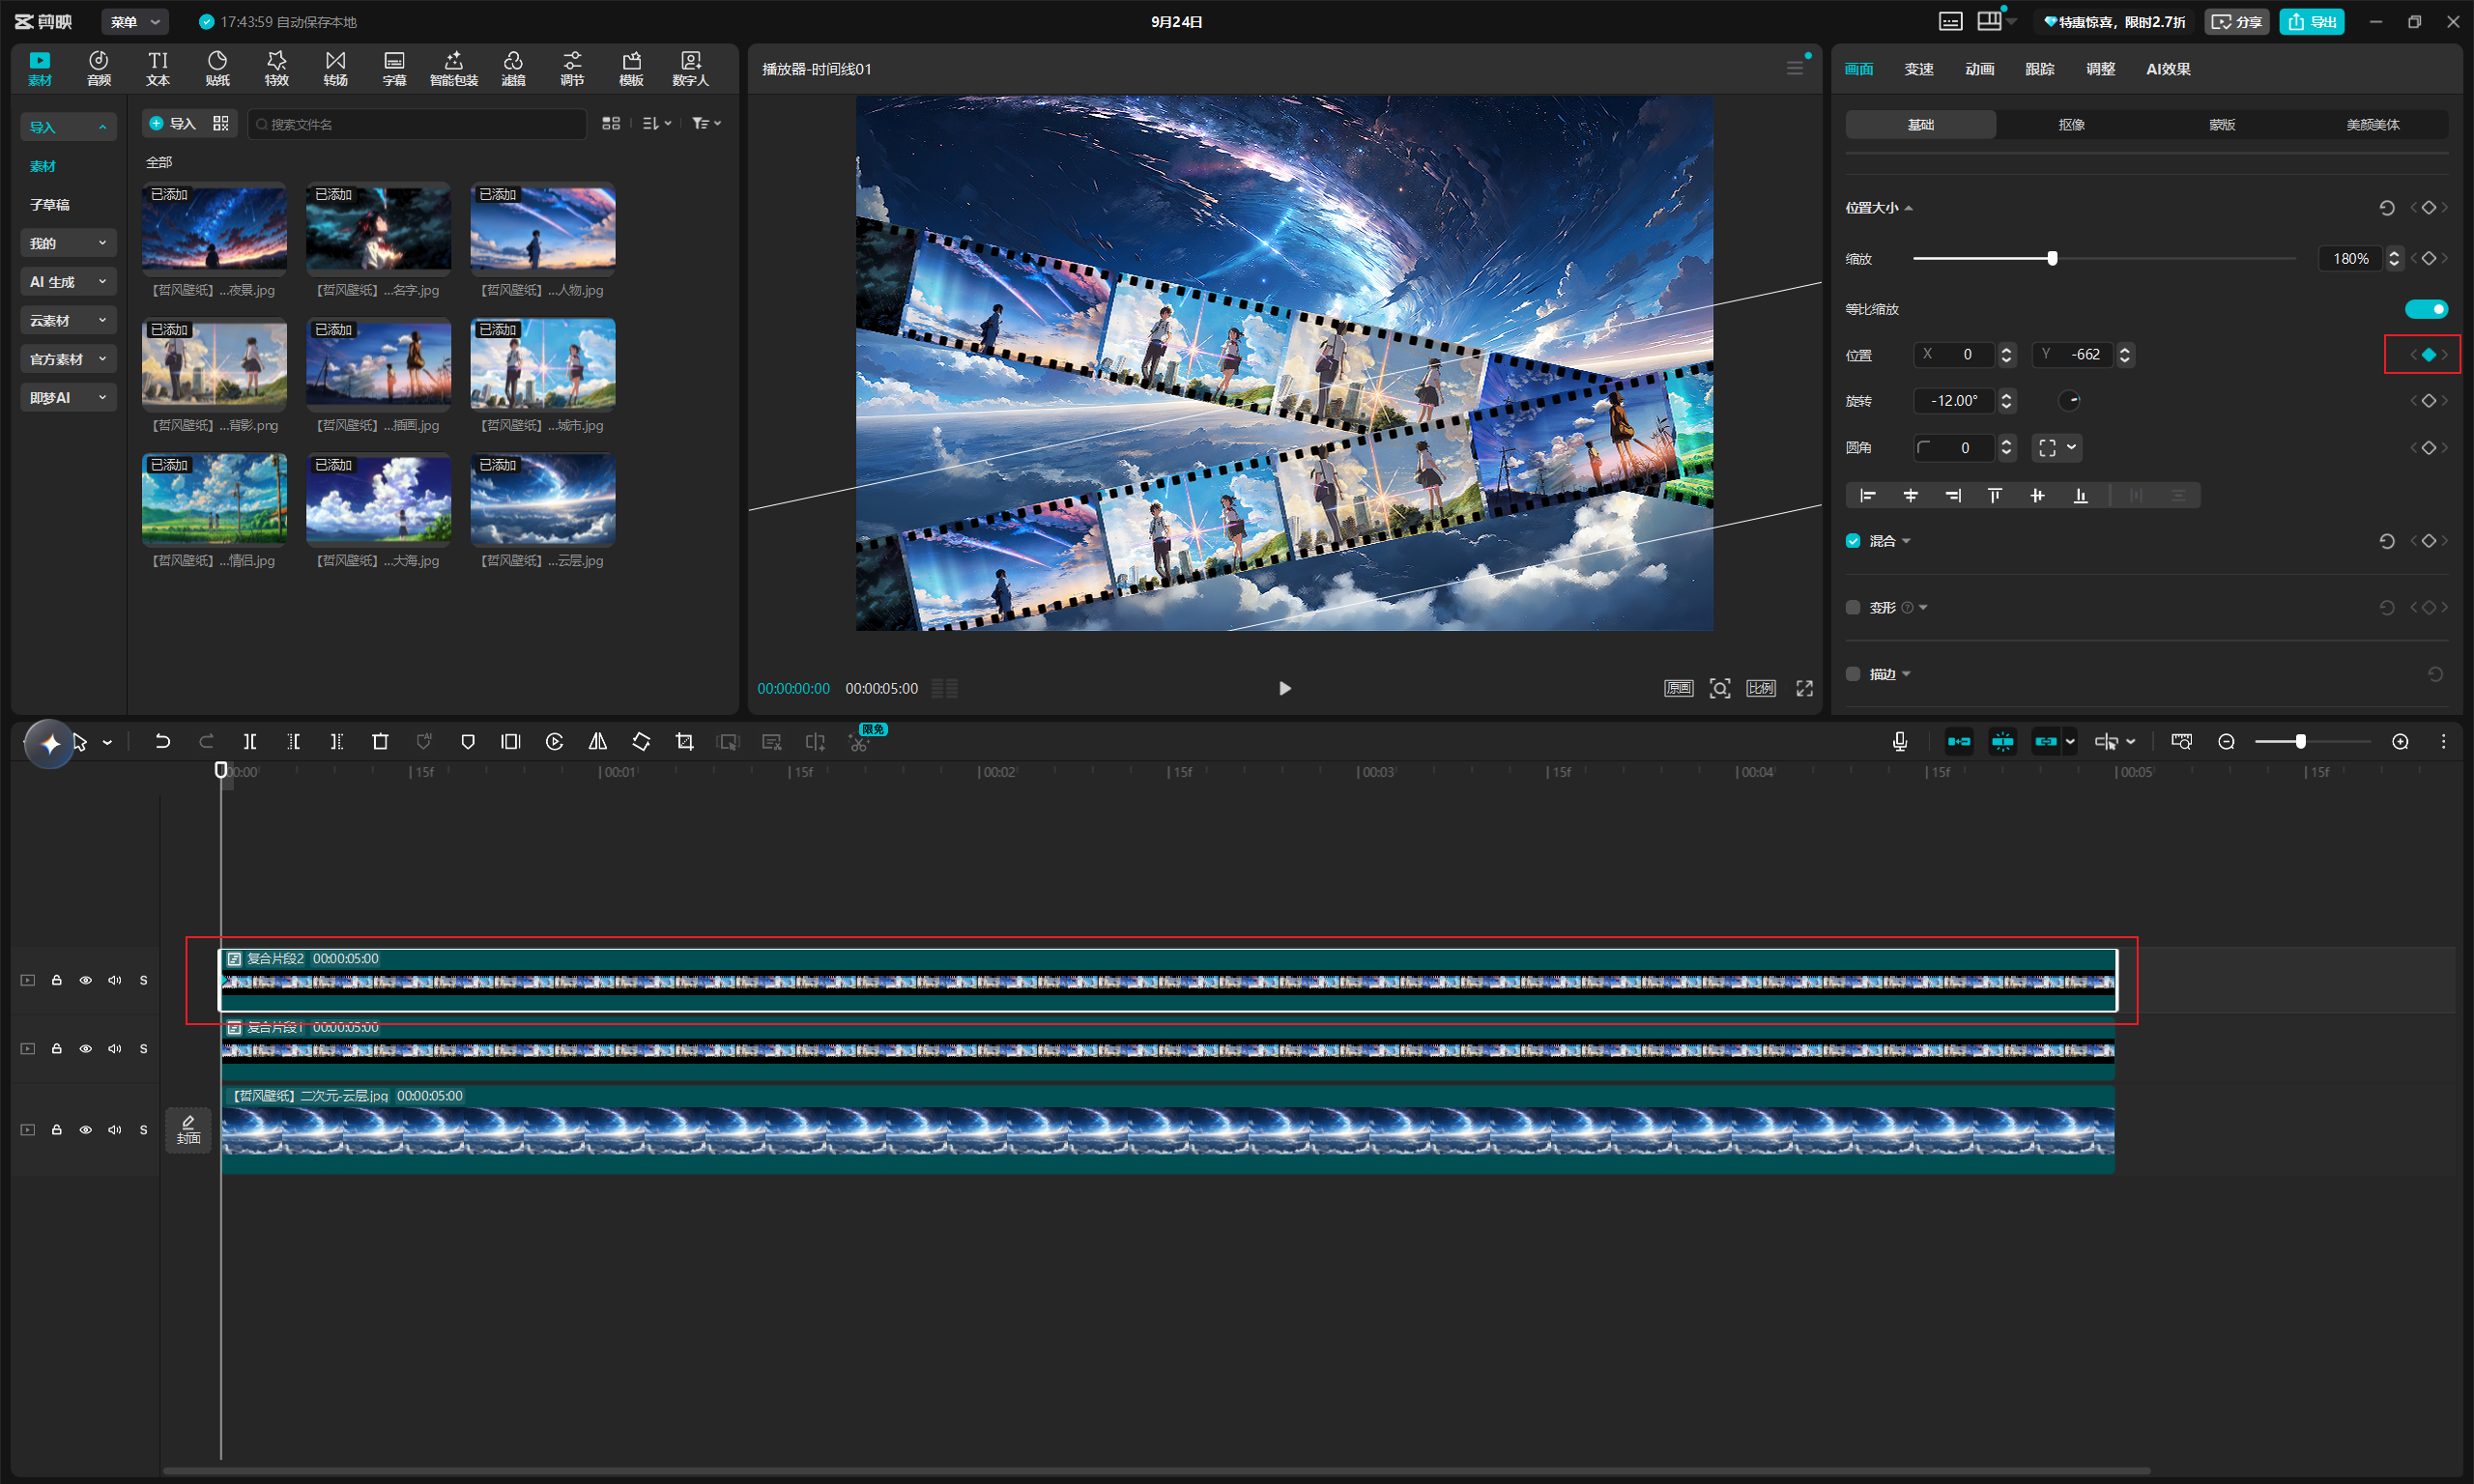Click the microphone record icon

pos(1900,742)
